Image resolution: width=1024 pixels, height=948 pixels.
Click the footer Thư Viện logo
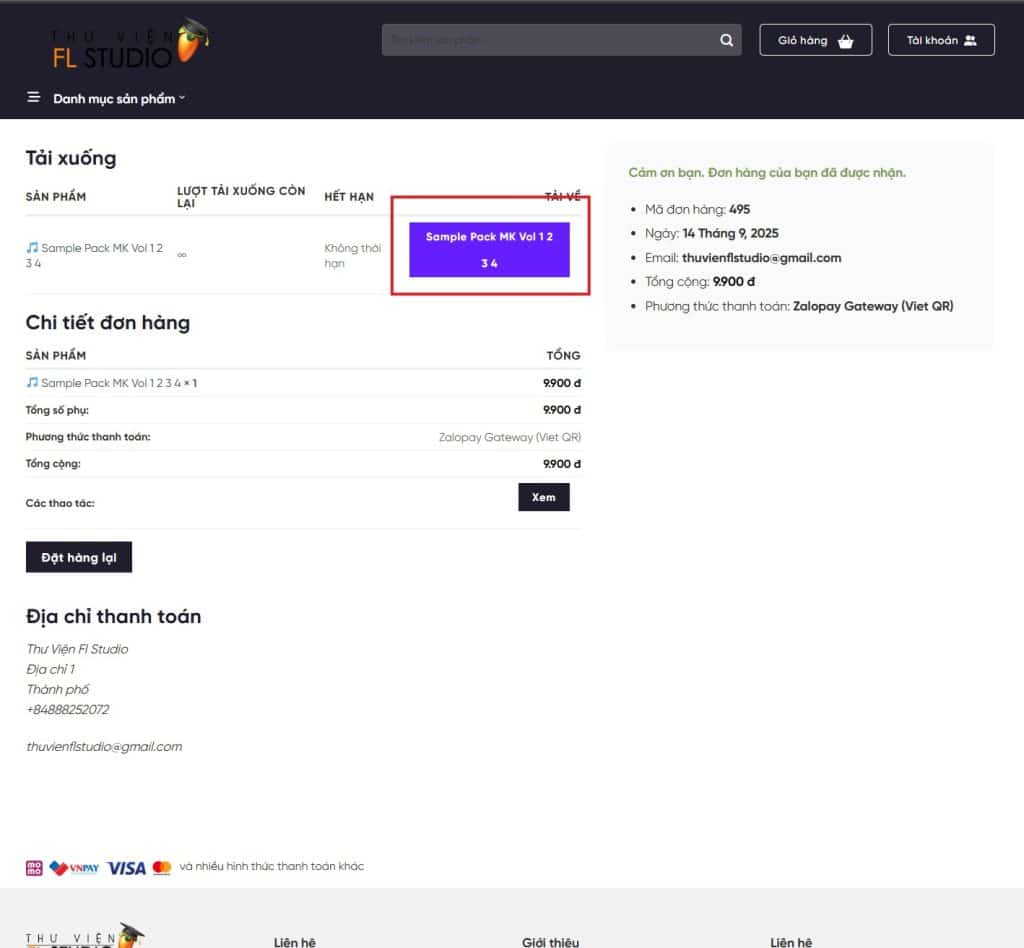pos(85,936)
